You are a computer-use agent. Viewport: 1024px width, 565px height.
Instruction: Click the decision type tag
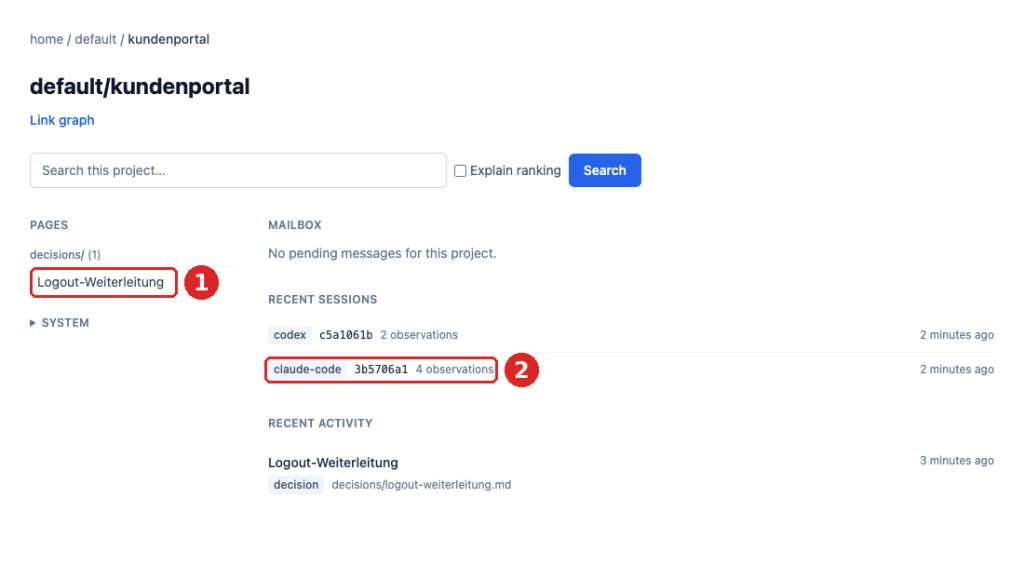[296, 485]
